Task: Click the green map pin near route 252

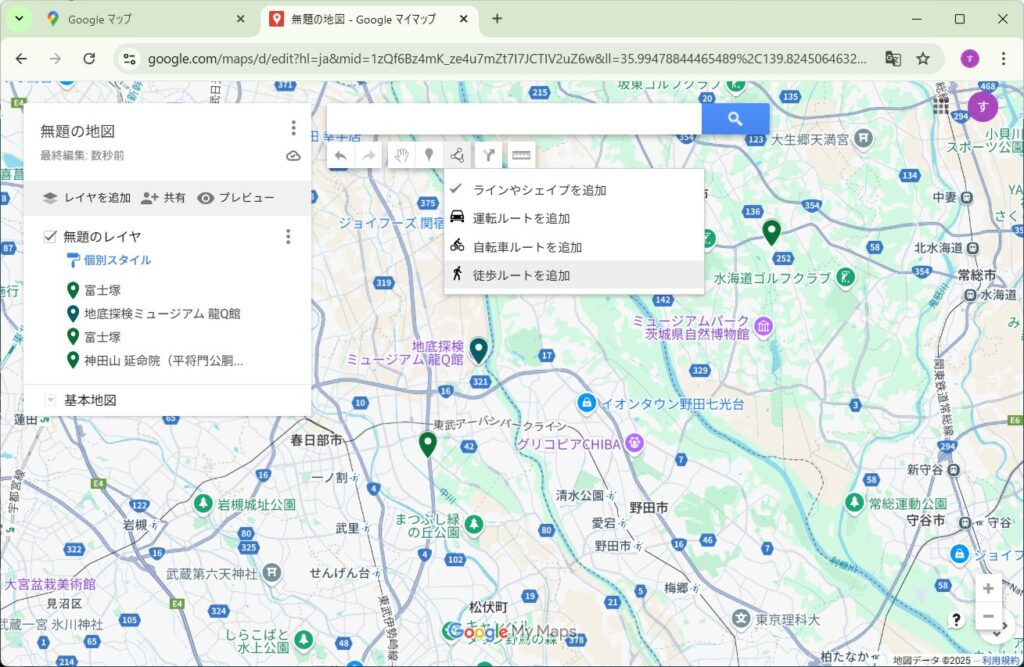Action: coord(771,233)
